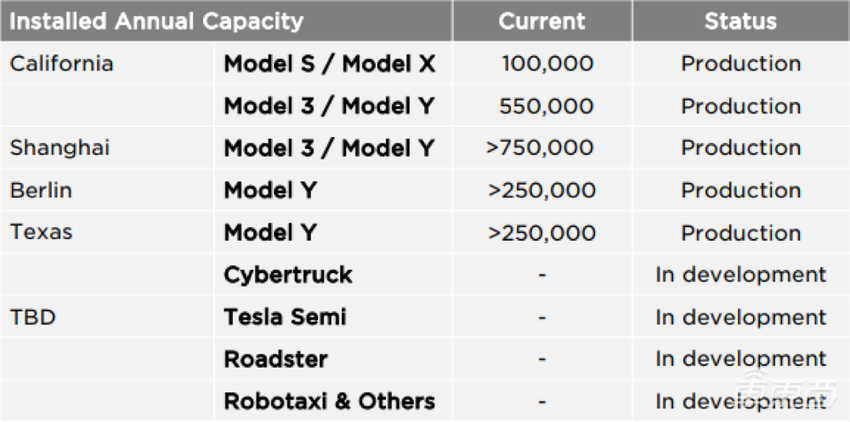Click the Installed Annual Capacity header

(156, 20)
